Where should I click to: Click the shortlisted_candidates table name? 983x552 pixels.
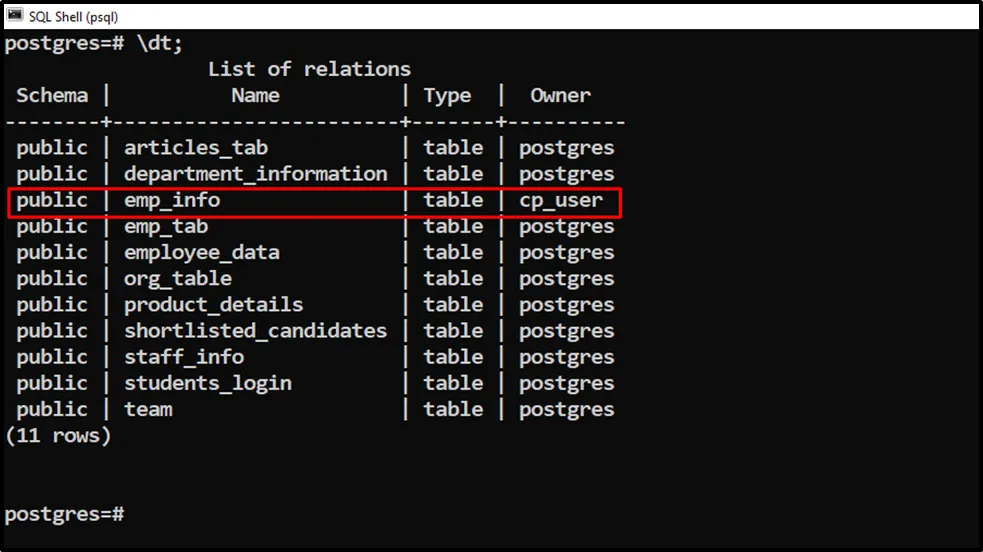click(x=255, y=331)
